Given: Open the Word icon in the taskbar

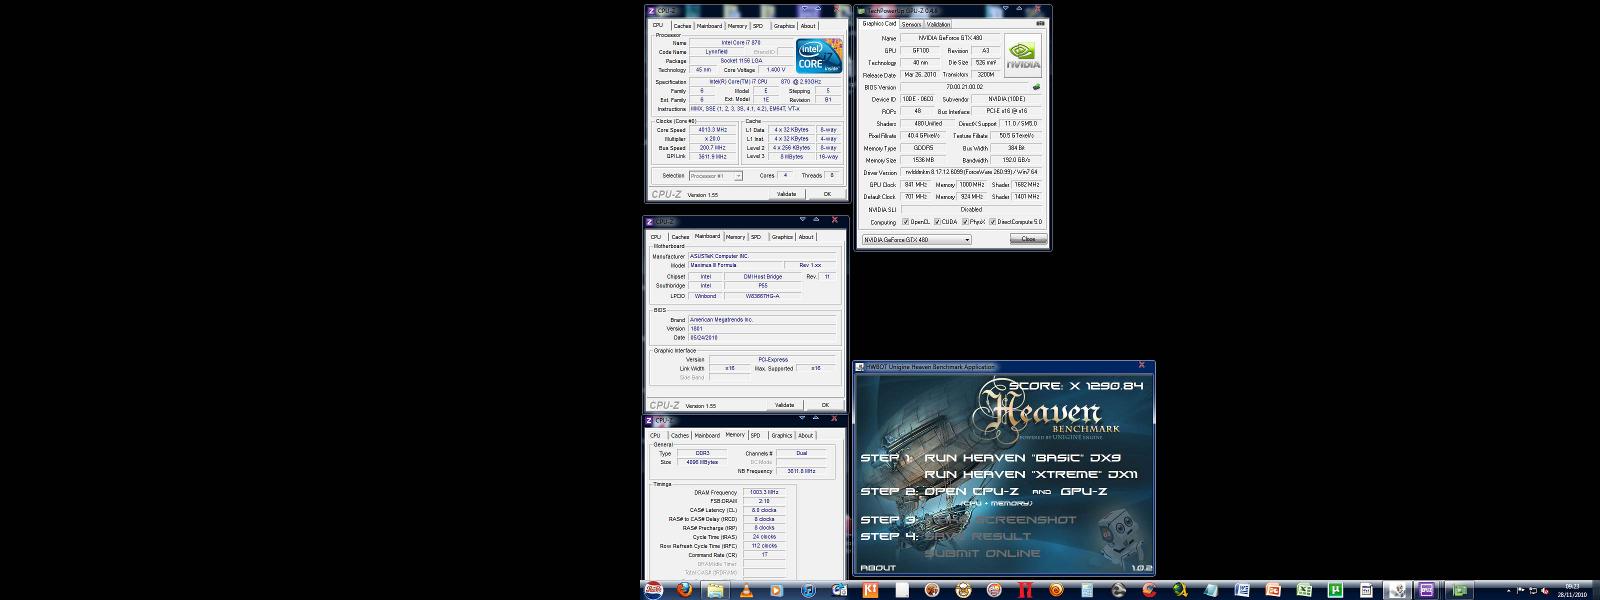Looking at the screenshot, I should point(1242,590).
